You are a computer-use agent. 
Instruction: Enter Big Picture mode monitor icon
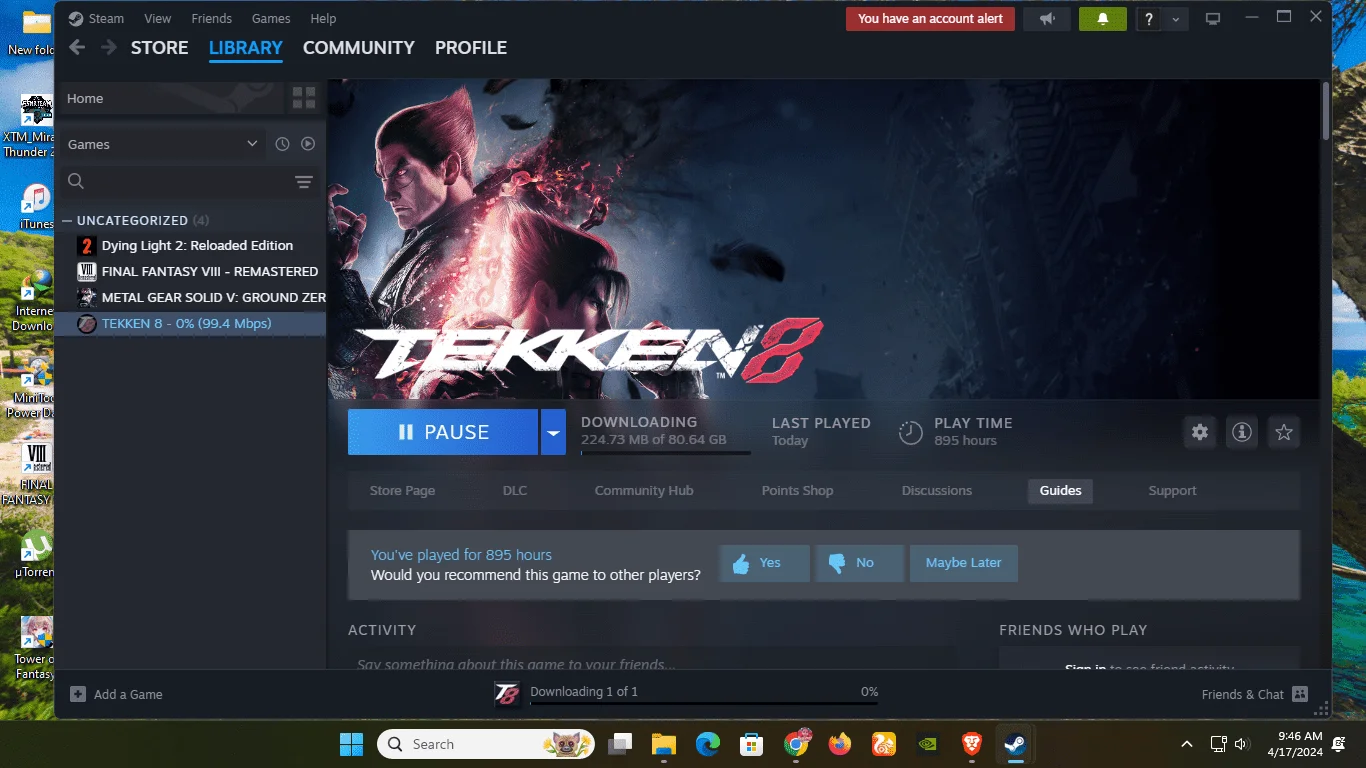point(1213,19)
